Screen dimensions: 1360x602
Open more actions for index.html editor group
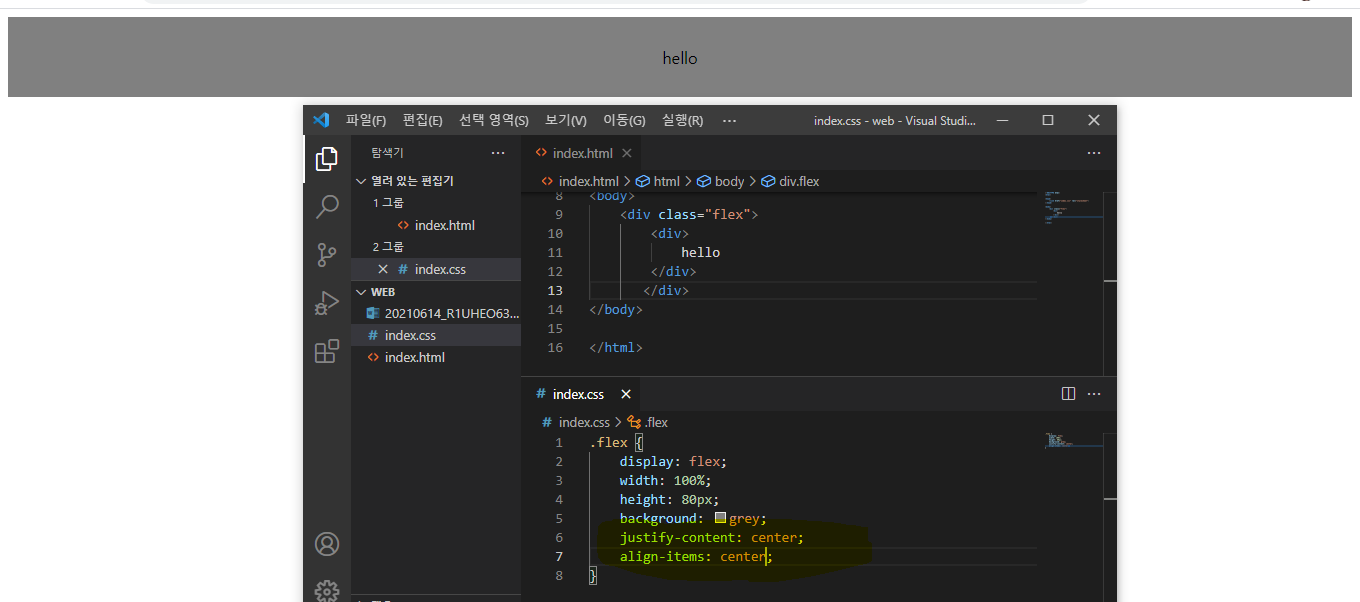click(x=1094, y=153)
